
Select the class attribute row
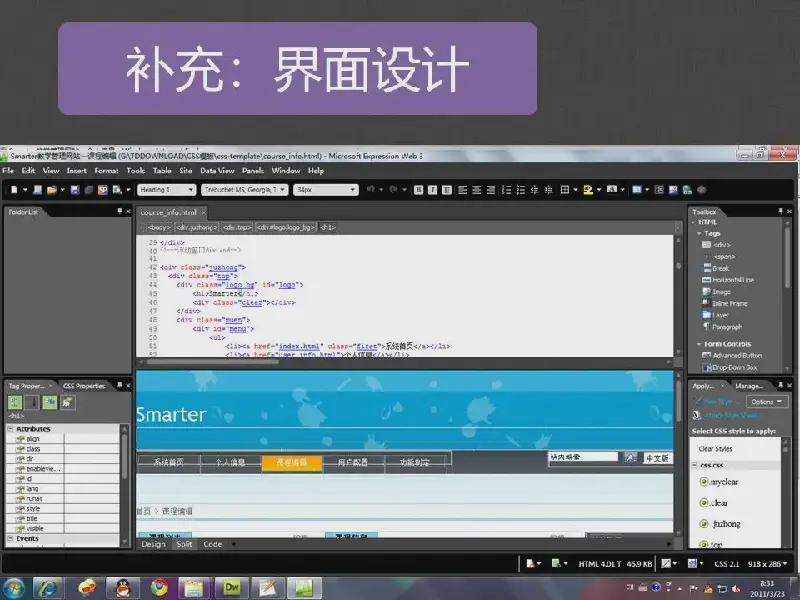[63, 449]
